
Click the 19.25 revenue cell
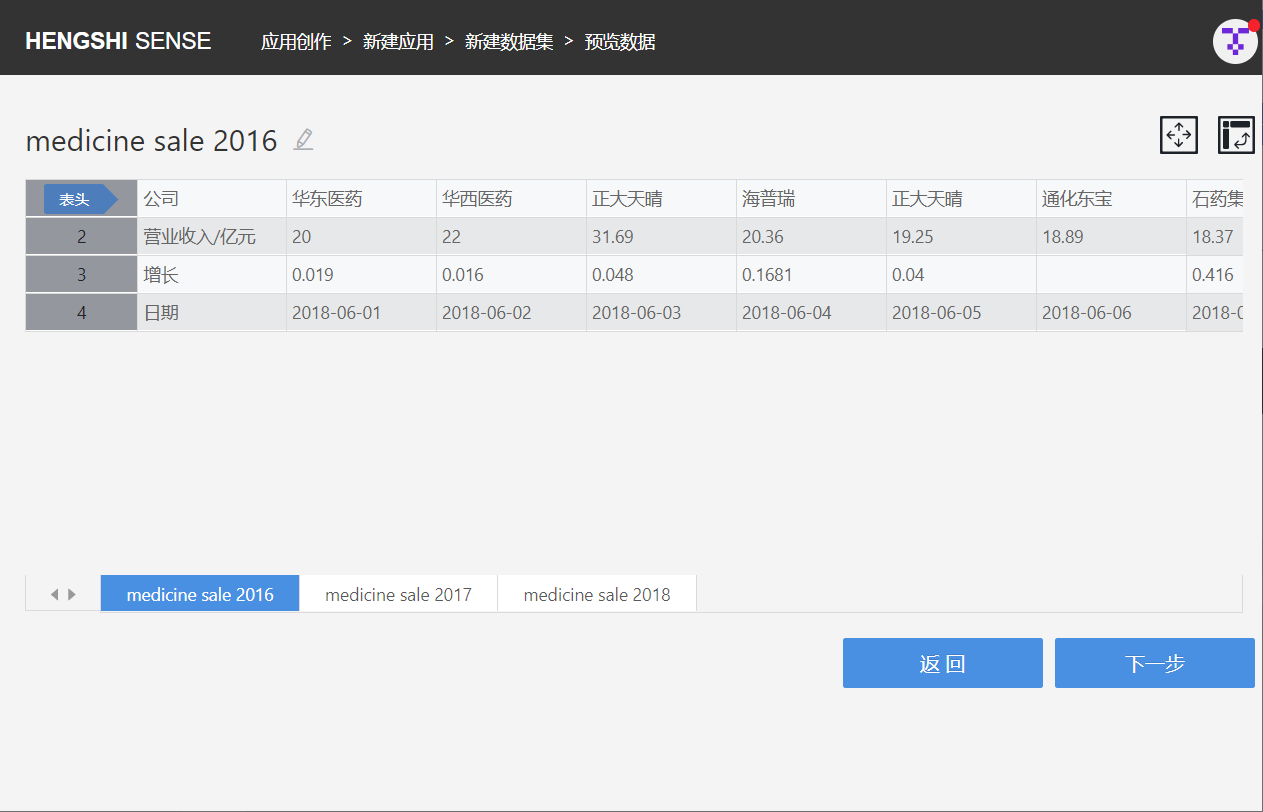tap(961, 237)
